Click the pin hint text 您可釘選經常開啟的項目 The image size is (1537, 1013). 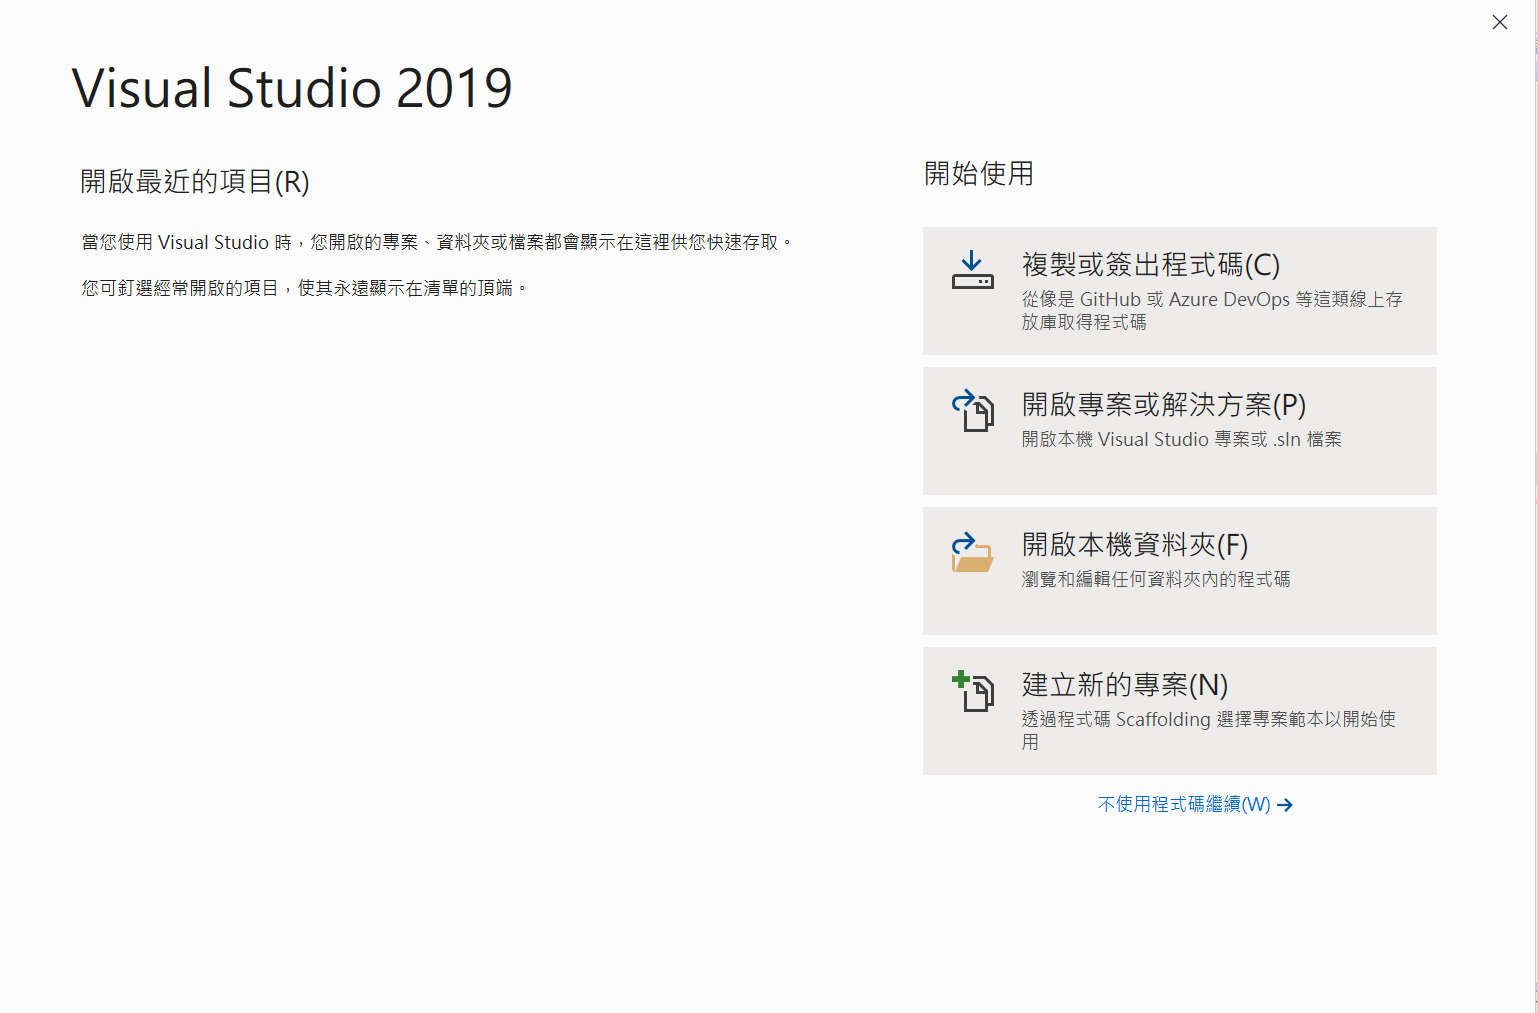pos(304,289)
